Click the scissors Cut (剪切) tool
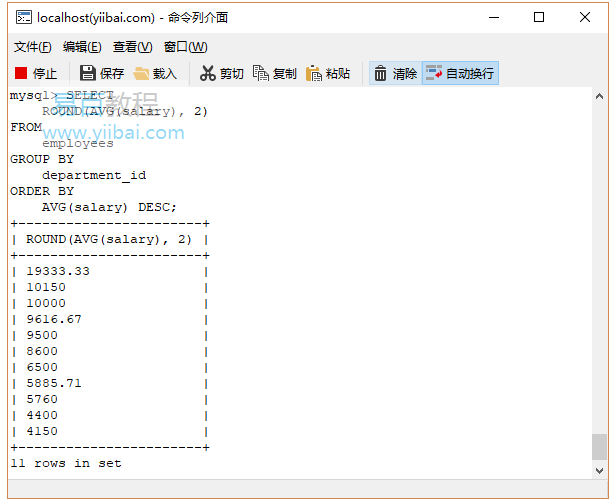Screen dimensions: 616x504 (x=222, y=73)
